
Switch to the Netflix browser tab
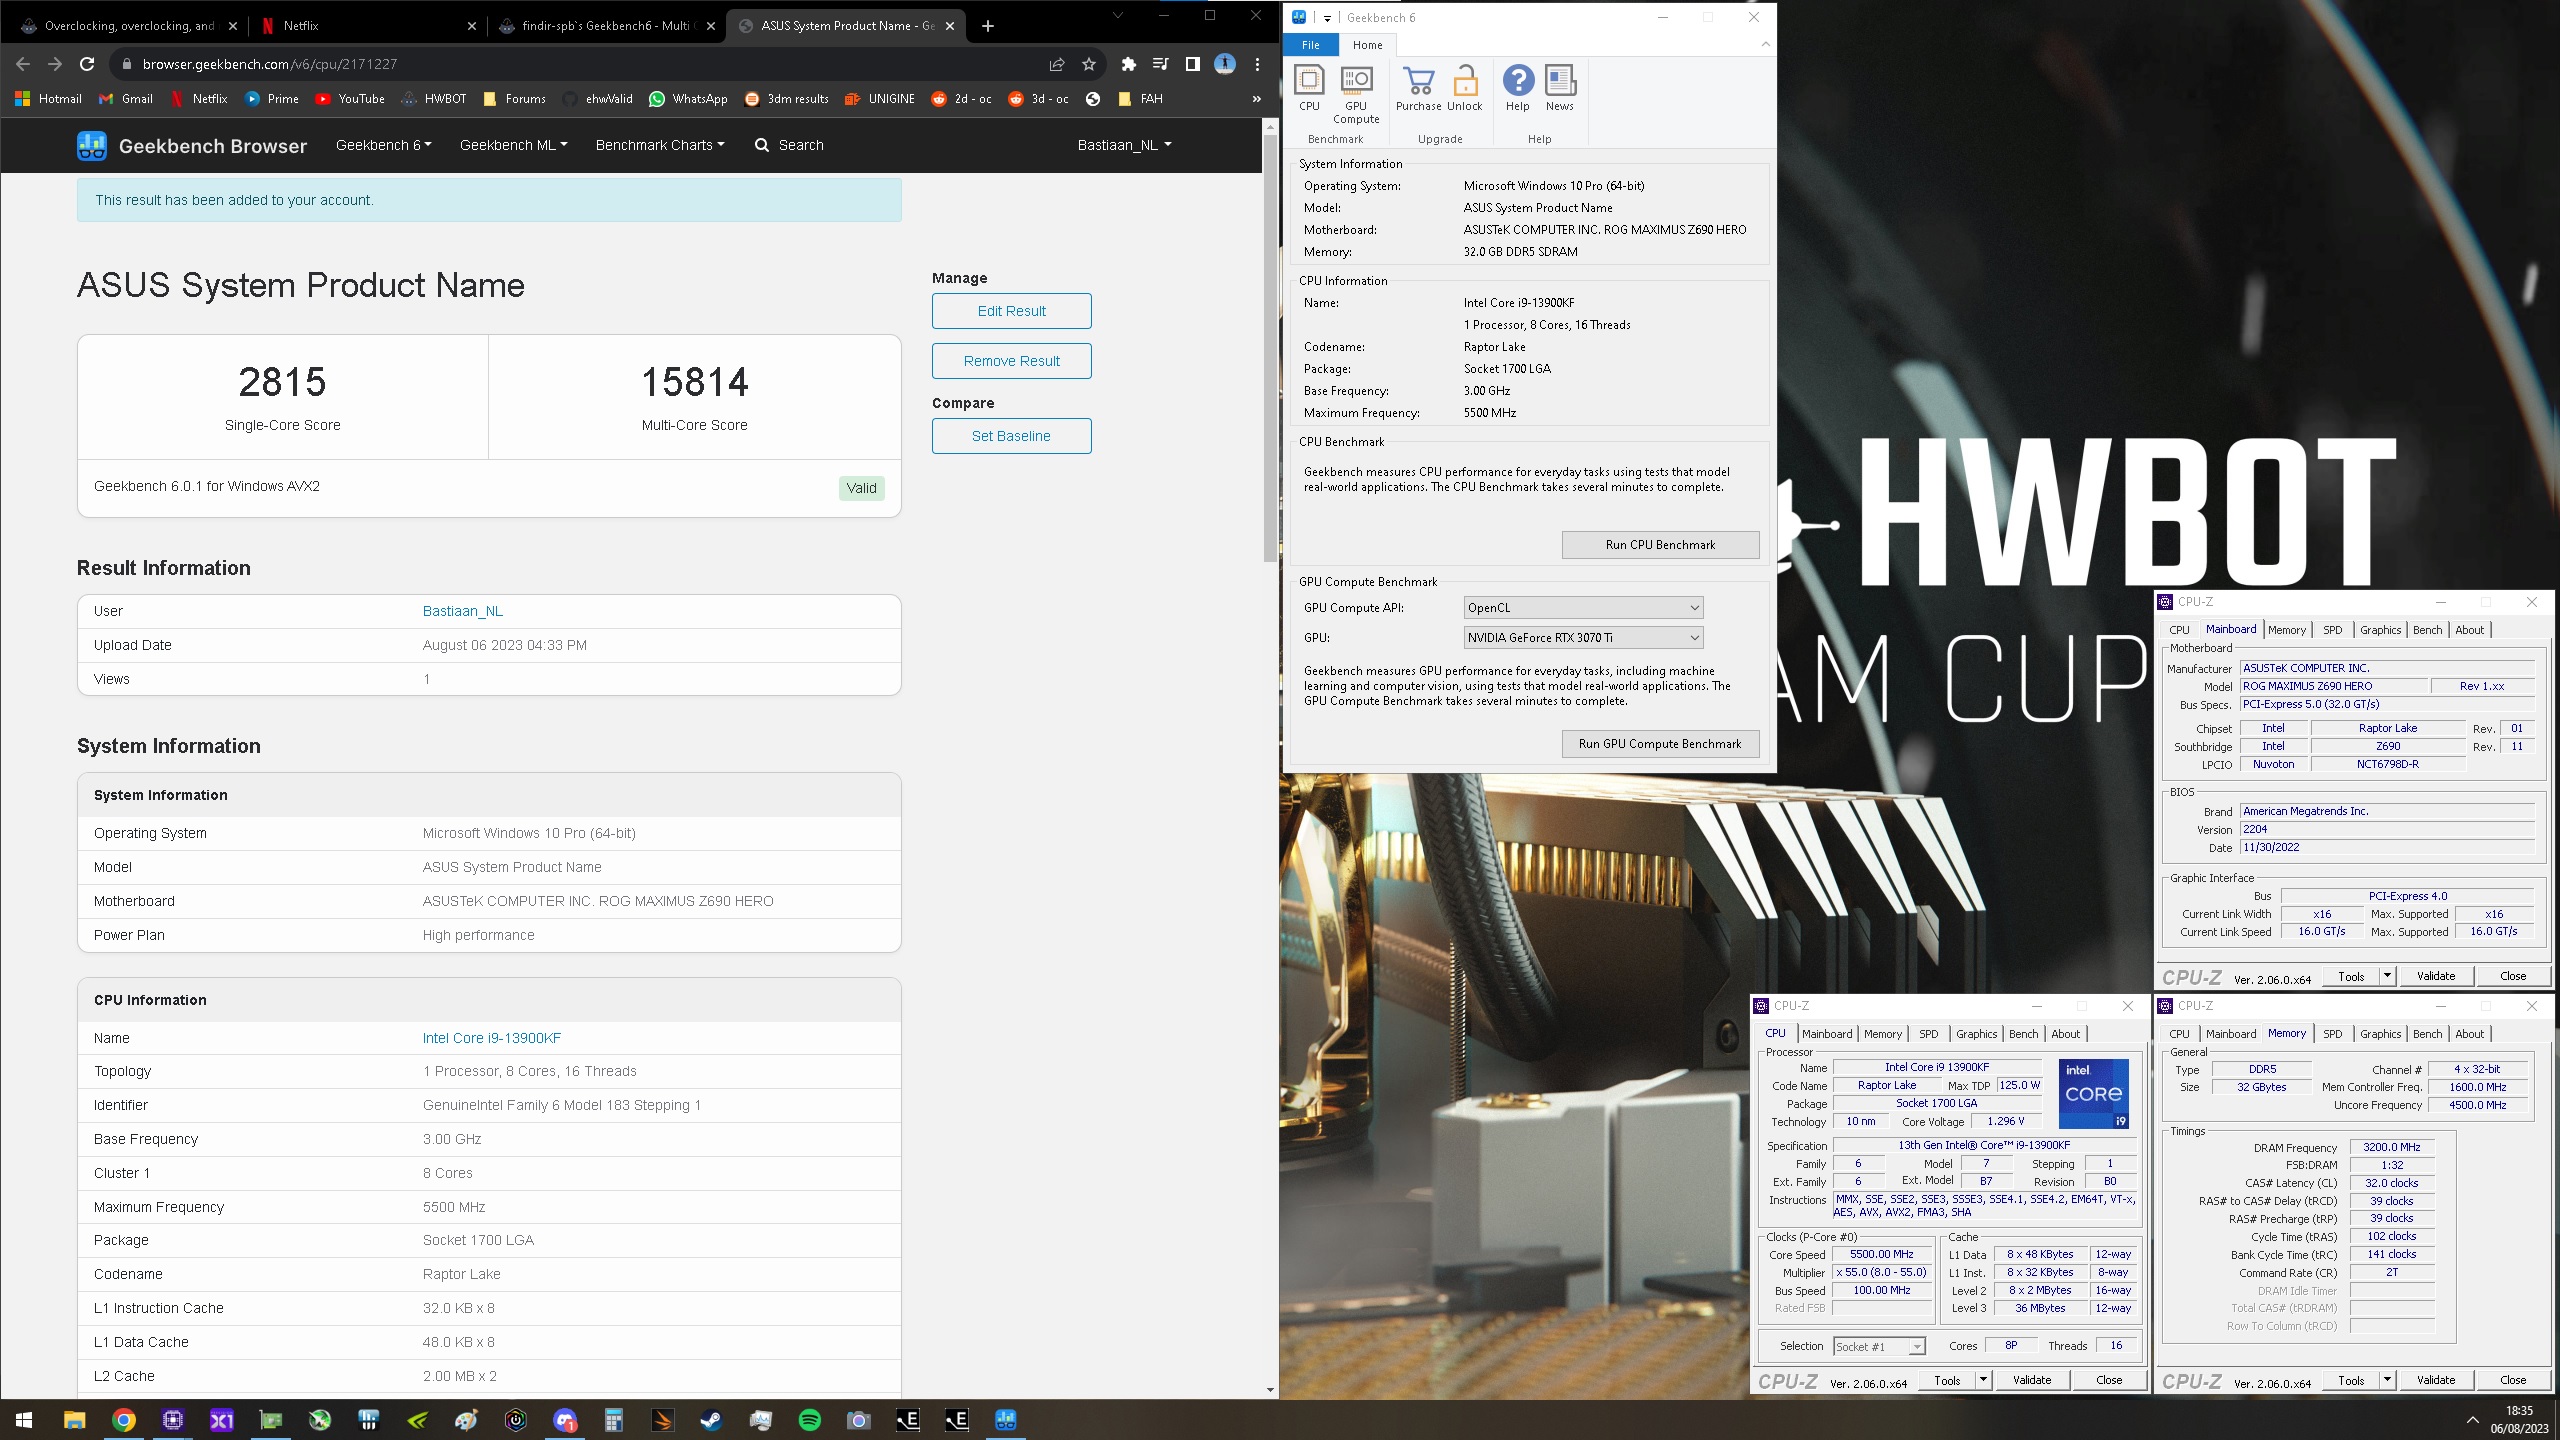click(x=366, y=26)
